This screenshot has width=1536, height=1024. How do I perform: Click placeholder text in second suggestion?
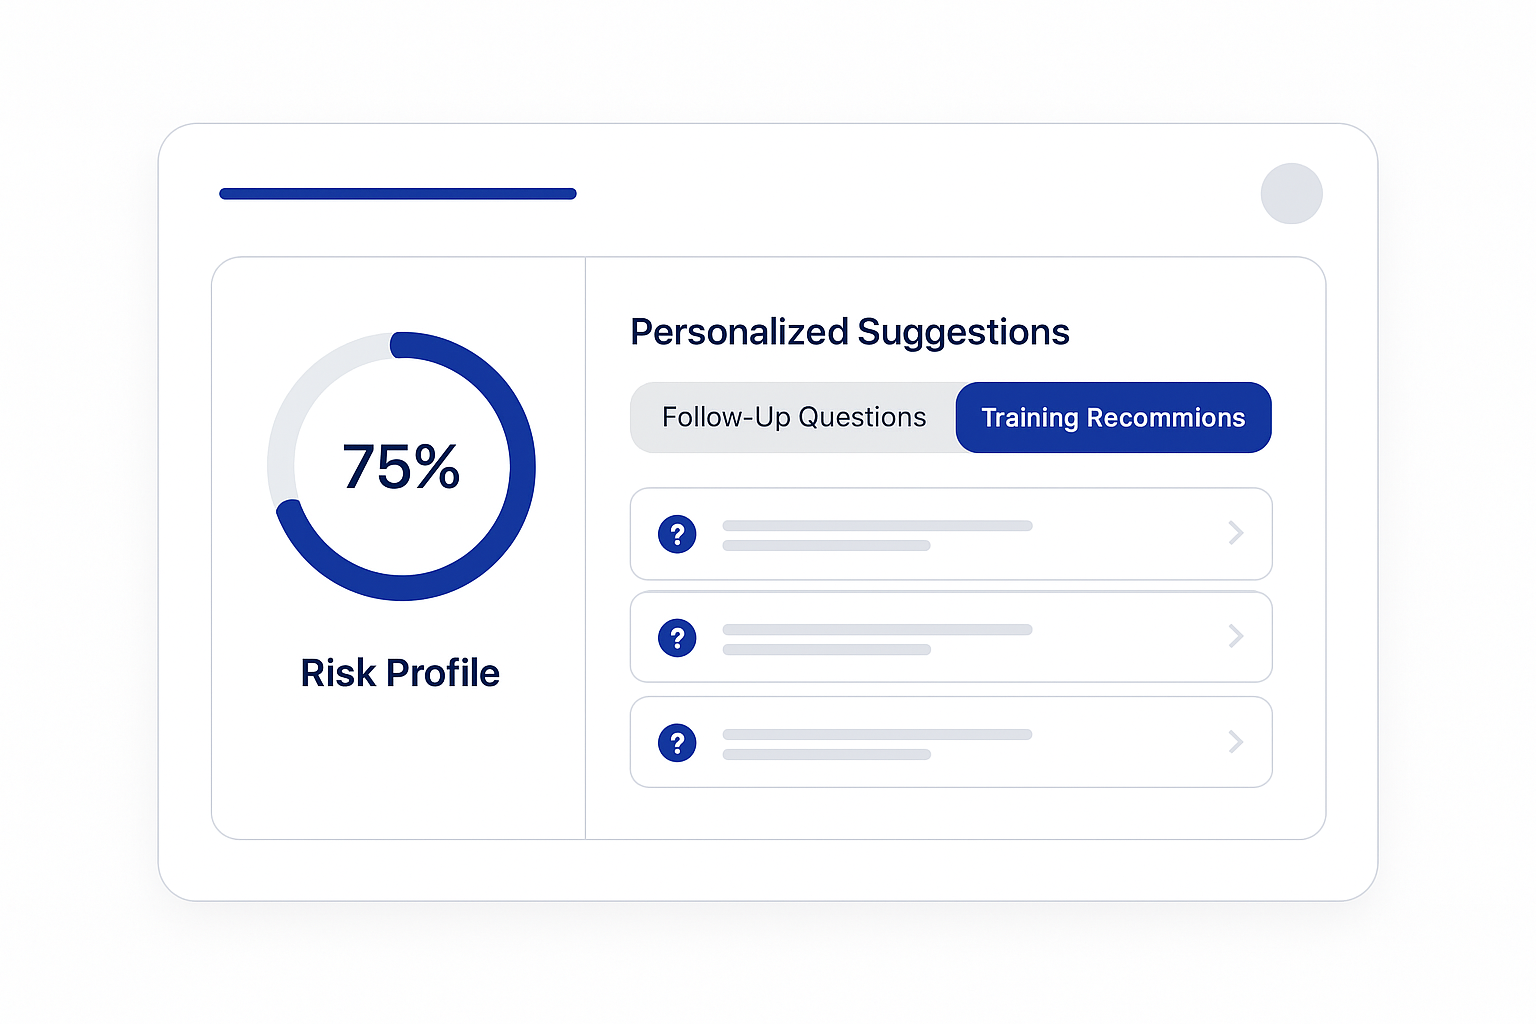tap(877, 639)
